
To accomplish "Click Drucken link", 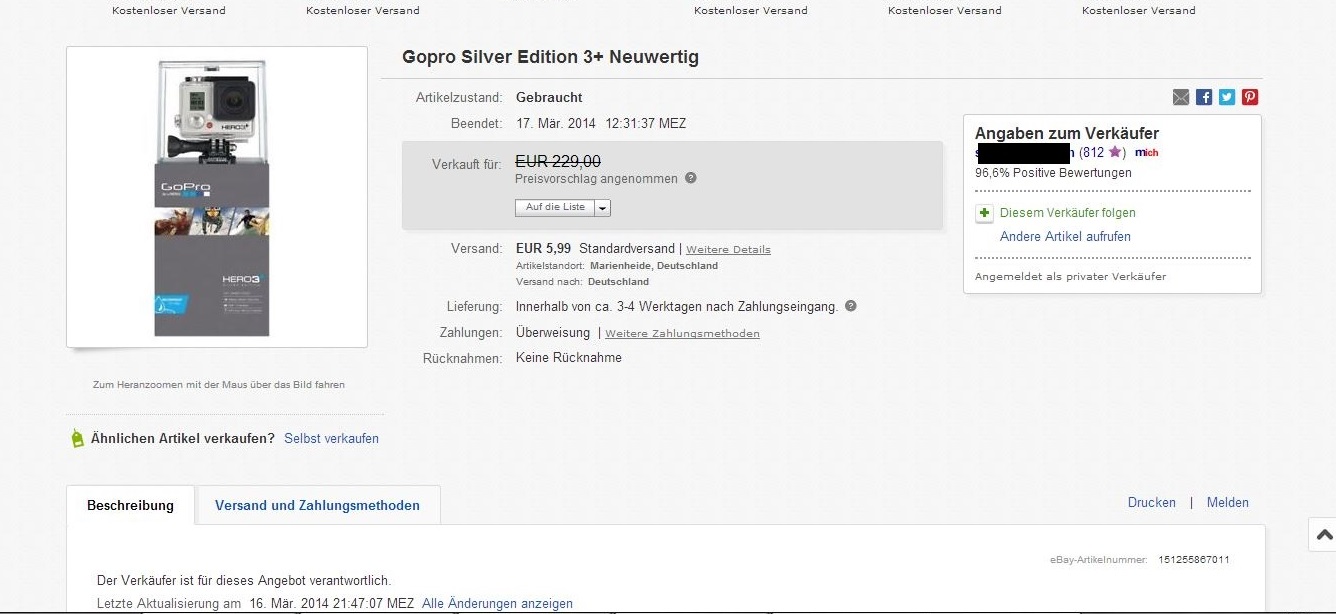I will point(1152,503).
